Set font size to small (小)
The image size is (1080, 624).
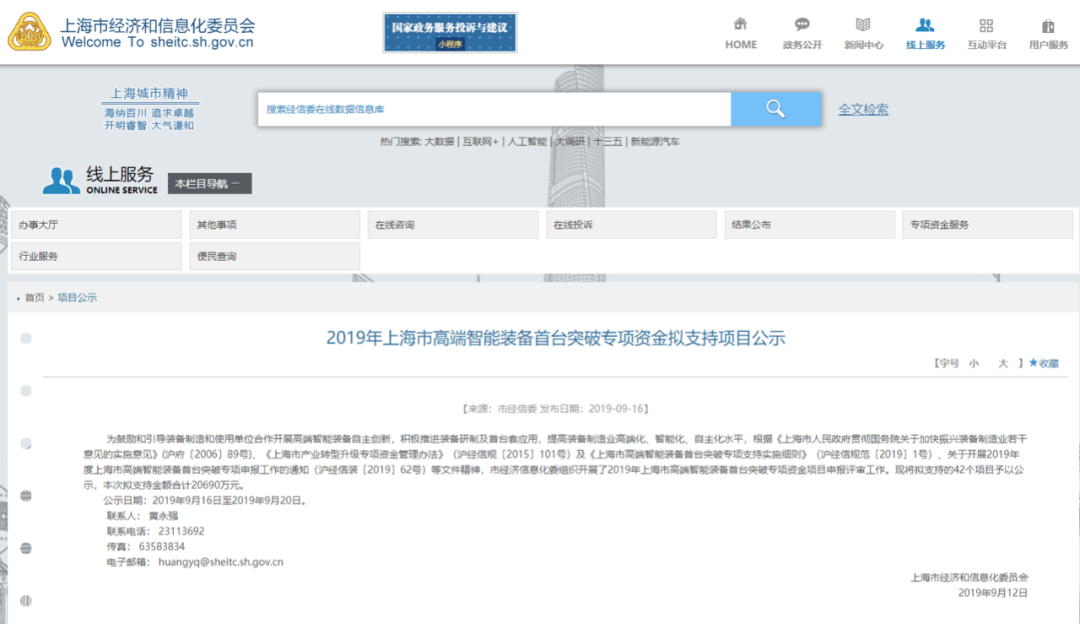[x=972, y=363]
